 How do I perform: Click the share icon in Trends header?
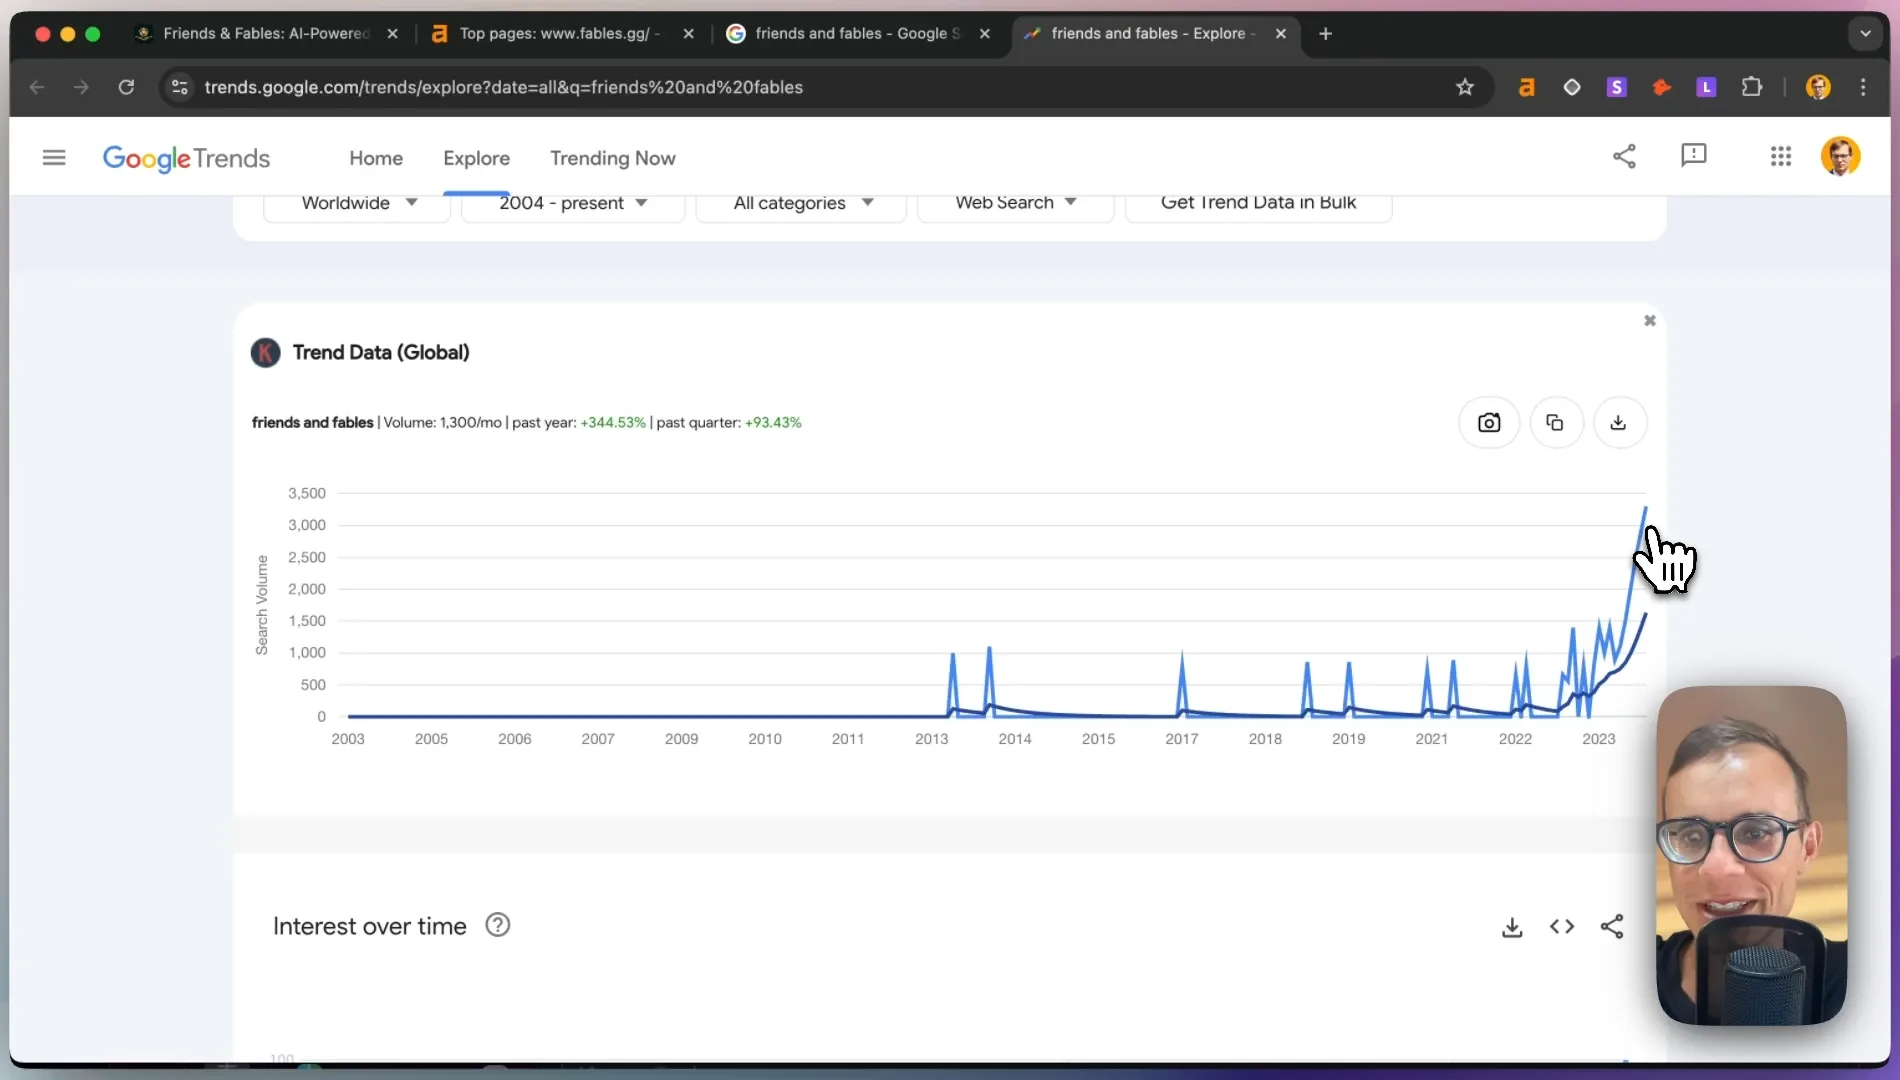click(1624, 156)
